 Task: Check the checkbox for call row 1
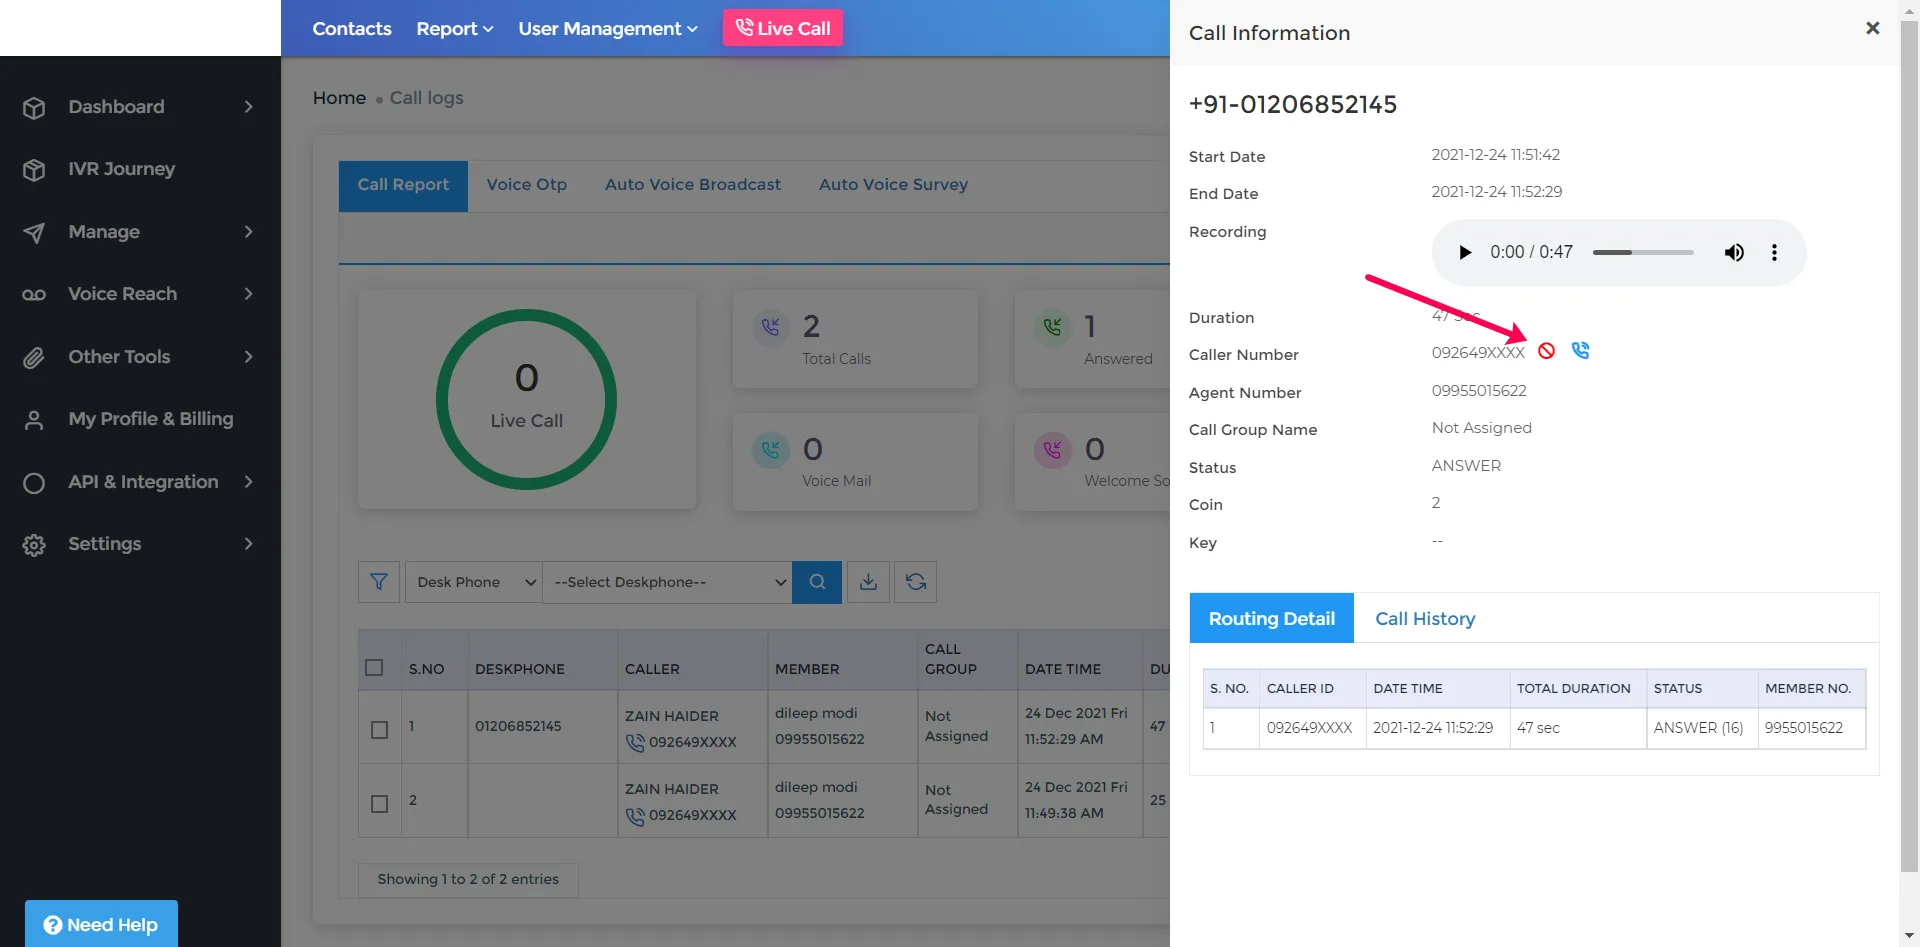click(379, 730)
